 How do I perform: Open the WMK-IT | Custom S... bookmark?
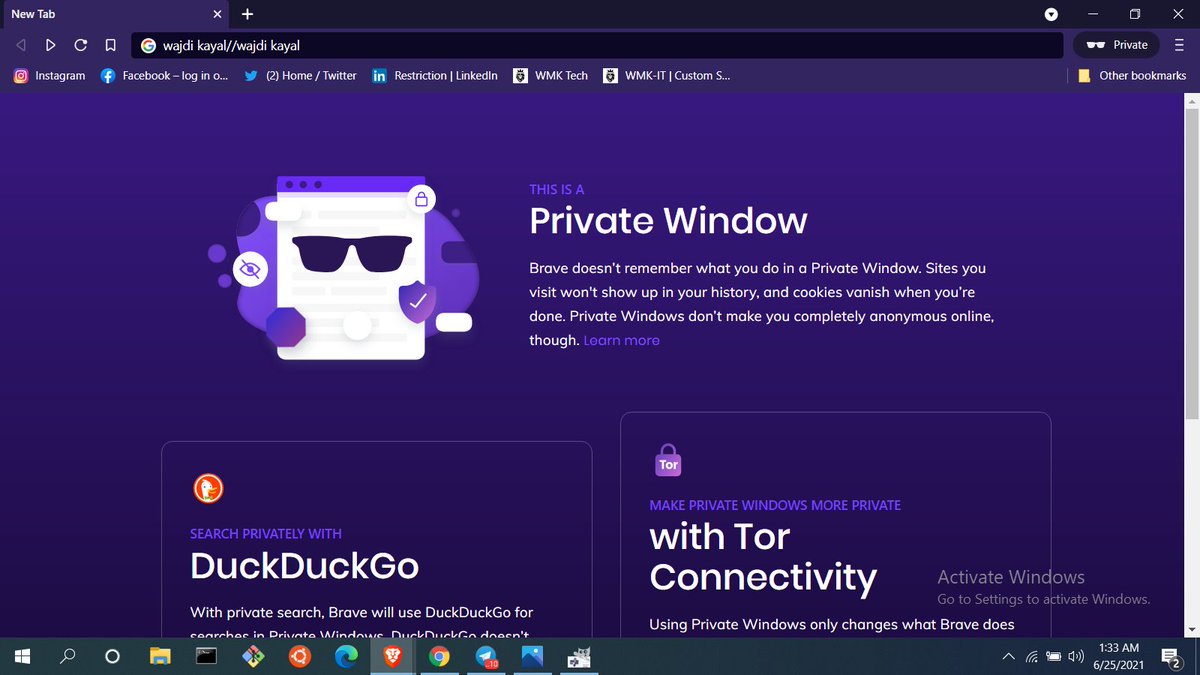pos(667,75)
